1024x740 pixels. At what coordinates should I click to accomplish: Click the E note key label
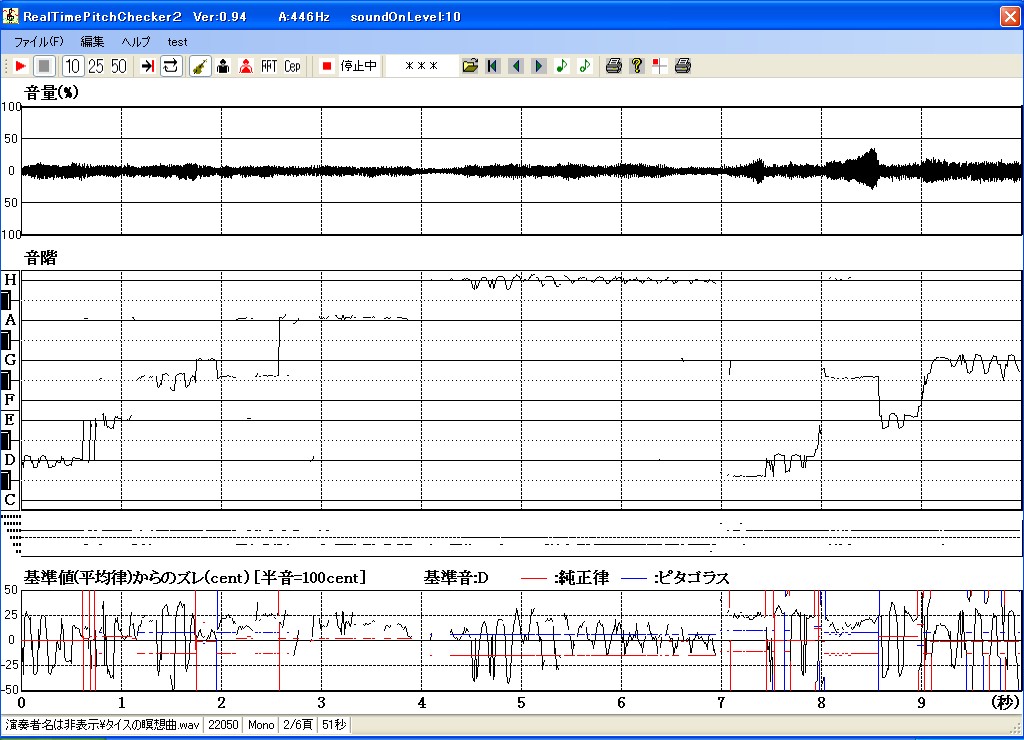click(x=10, y=420)
